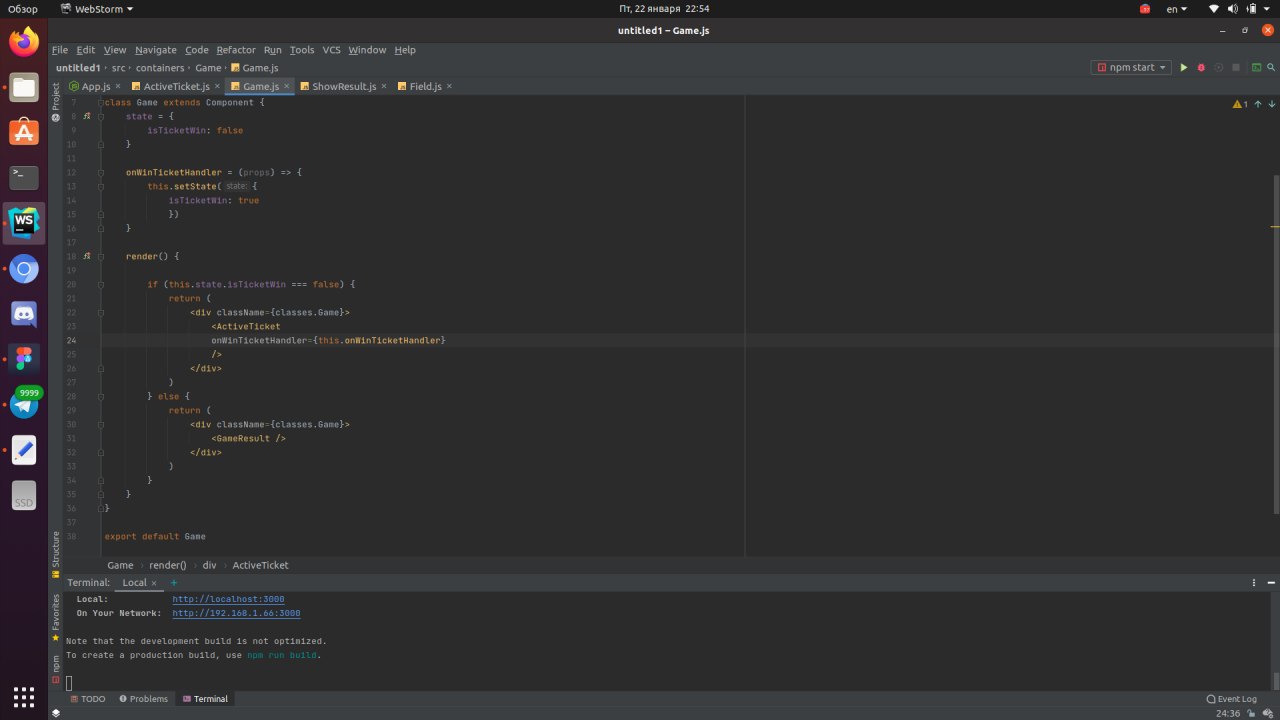This screenshot has height=720, width=1280.
Task: Open the VCS menu
Action: [331, 50]
